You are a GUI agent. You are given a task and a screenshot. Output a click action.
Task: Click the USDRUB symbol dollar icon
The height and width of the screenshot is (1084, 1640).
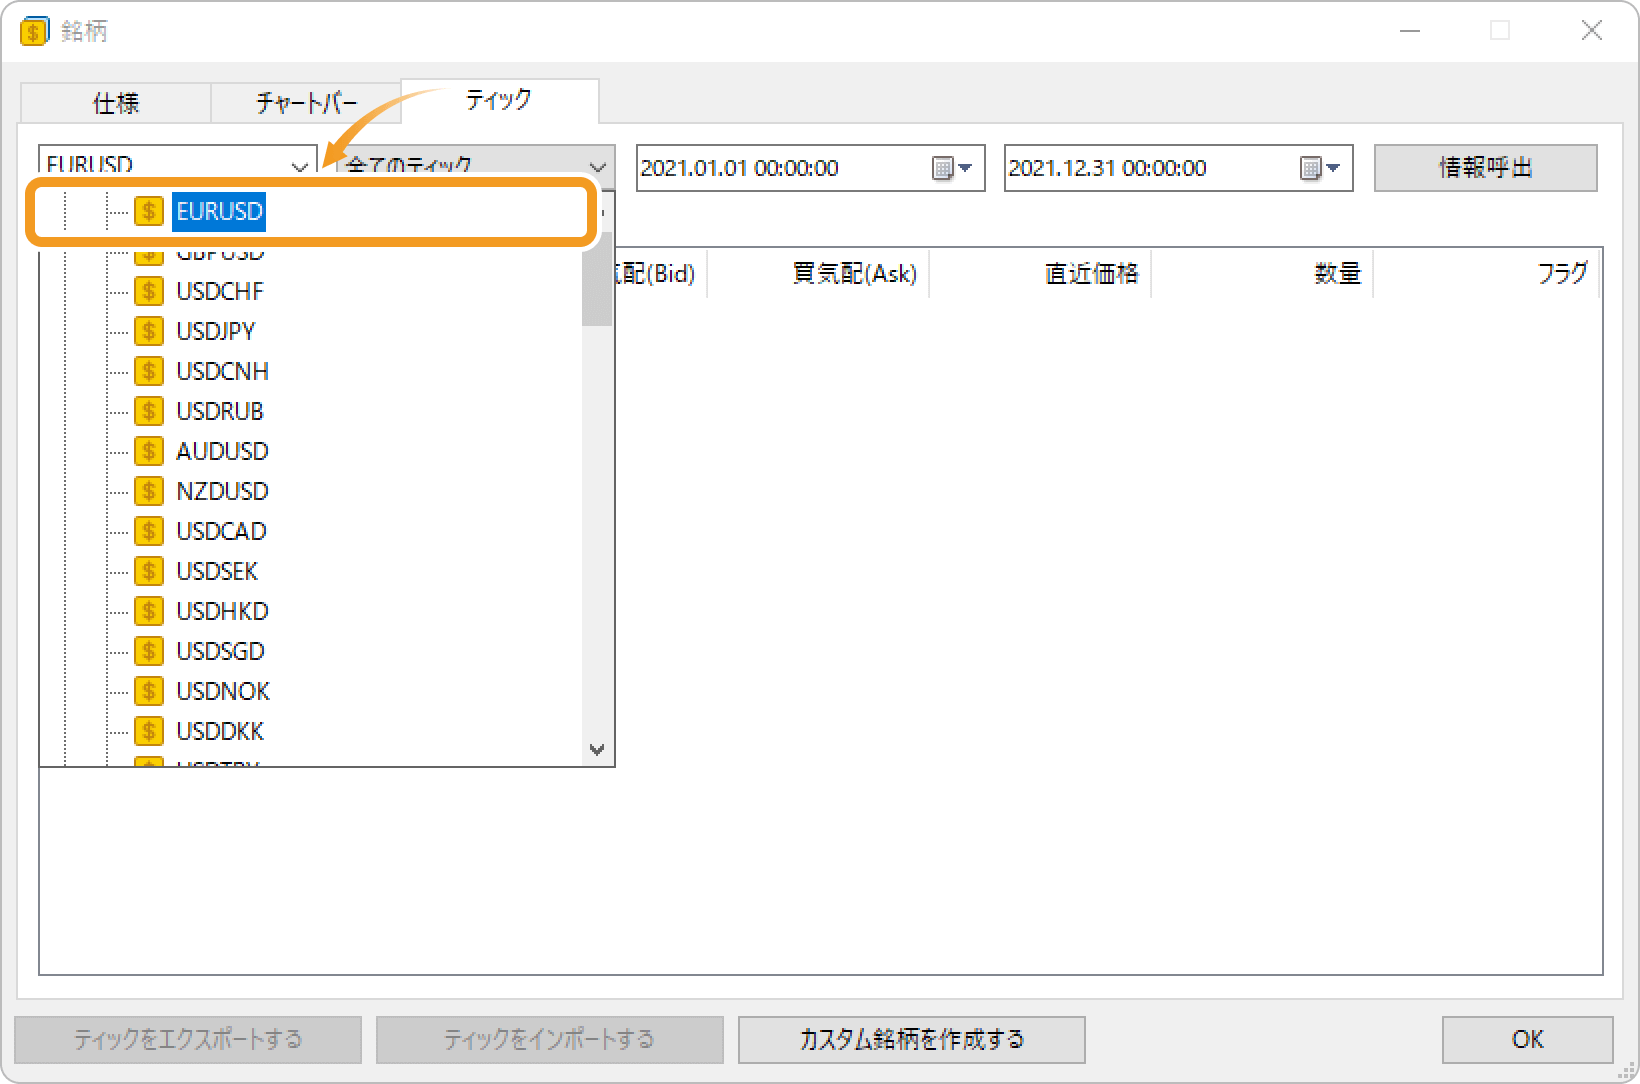[149, 411]
